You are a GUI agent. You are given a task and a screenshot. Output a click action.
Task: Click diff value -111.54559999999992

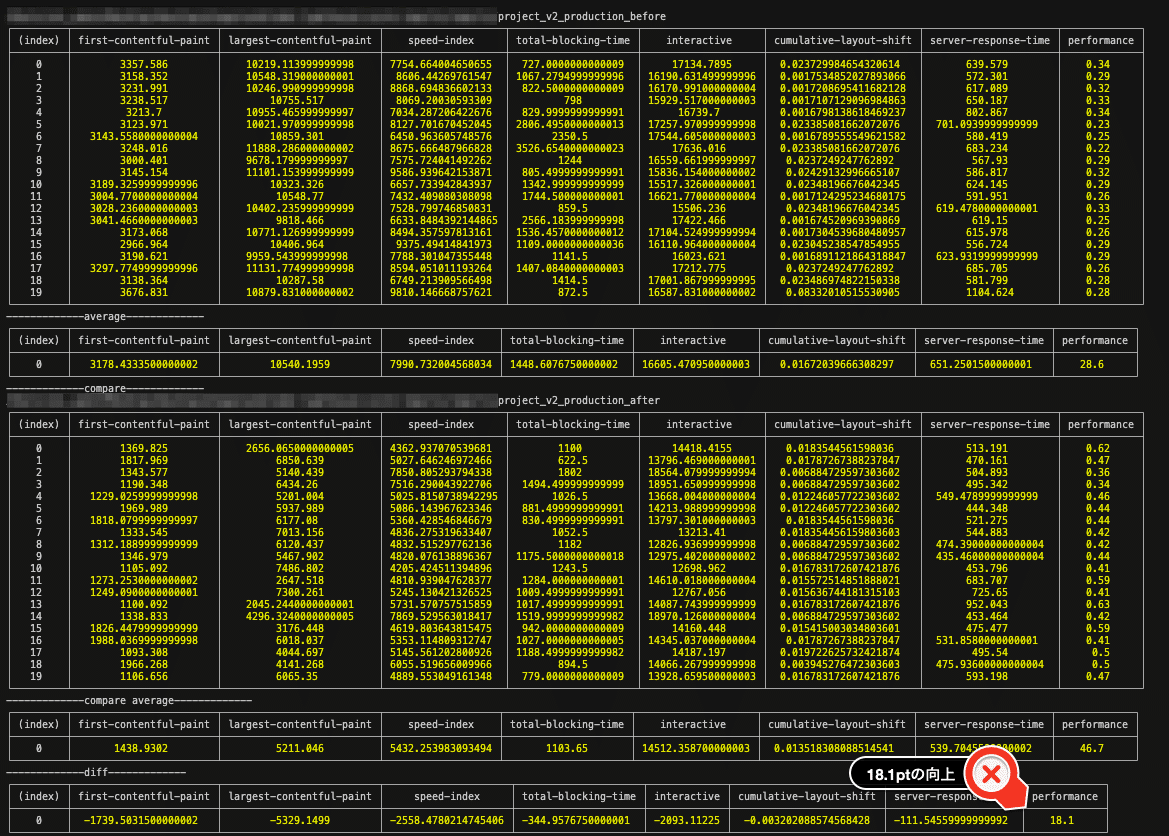tap(951, 820)
